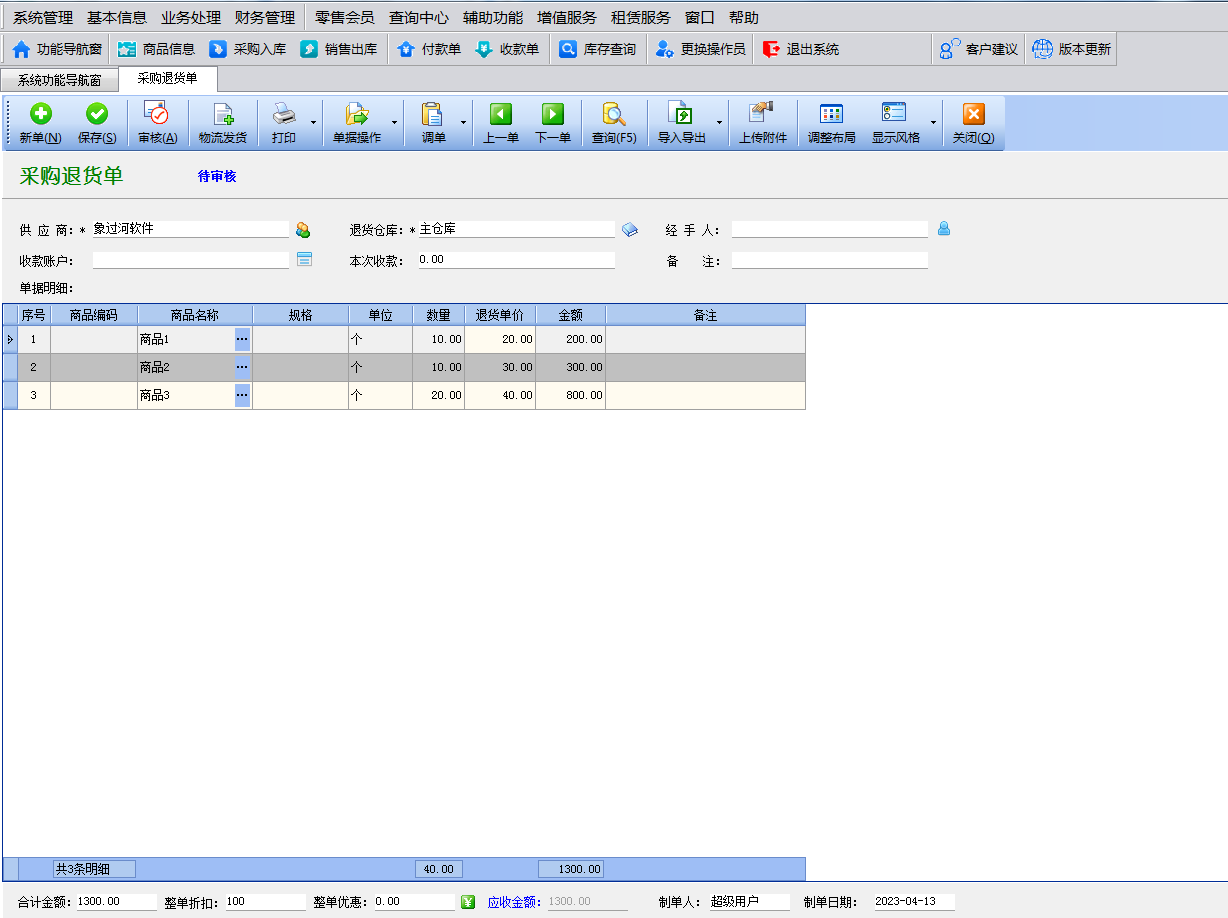Select handler using 经手人 person icon
This screenshot has height=918, width=1228.
943,229
